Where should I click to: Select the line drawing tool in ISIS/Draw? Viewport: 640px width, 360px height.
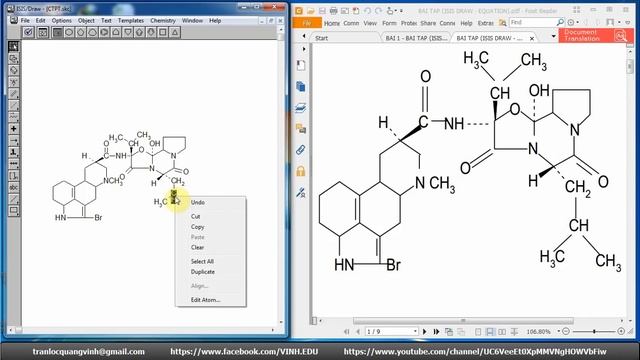point(13,200)
